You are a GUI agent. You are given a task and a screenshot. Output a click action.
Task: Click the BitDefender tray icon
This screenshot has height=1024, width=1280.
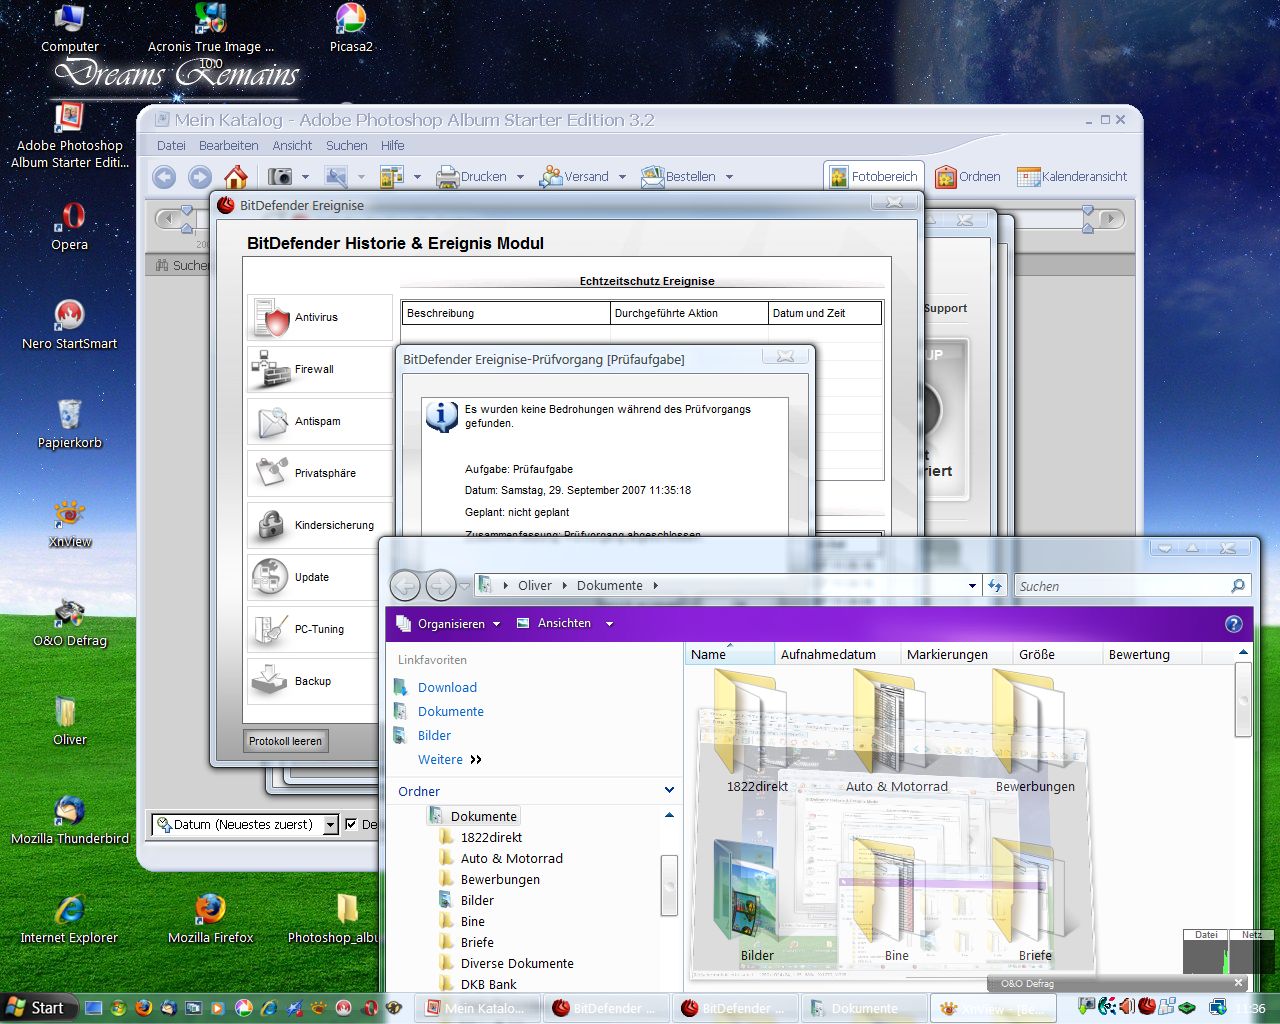1147,1007
